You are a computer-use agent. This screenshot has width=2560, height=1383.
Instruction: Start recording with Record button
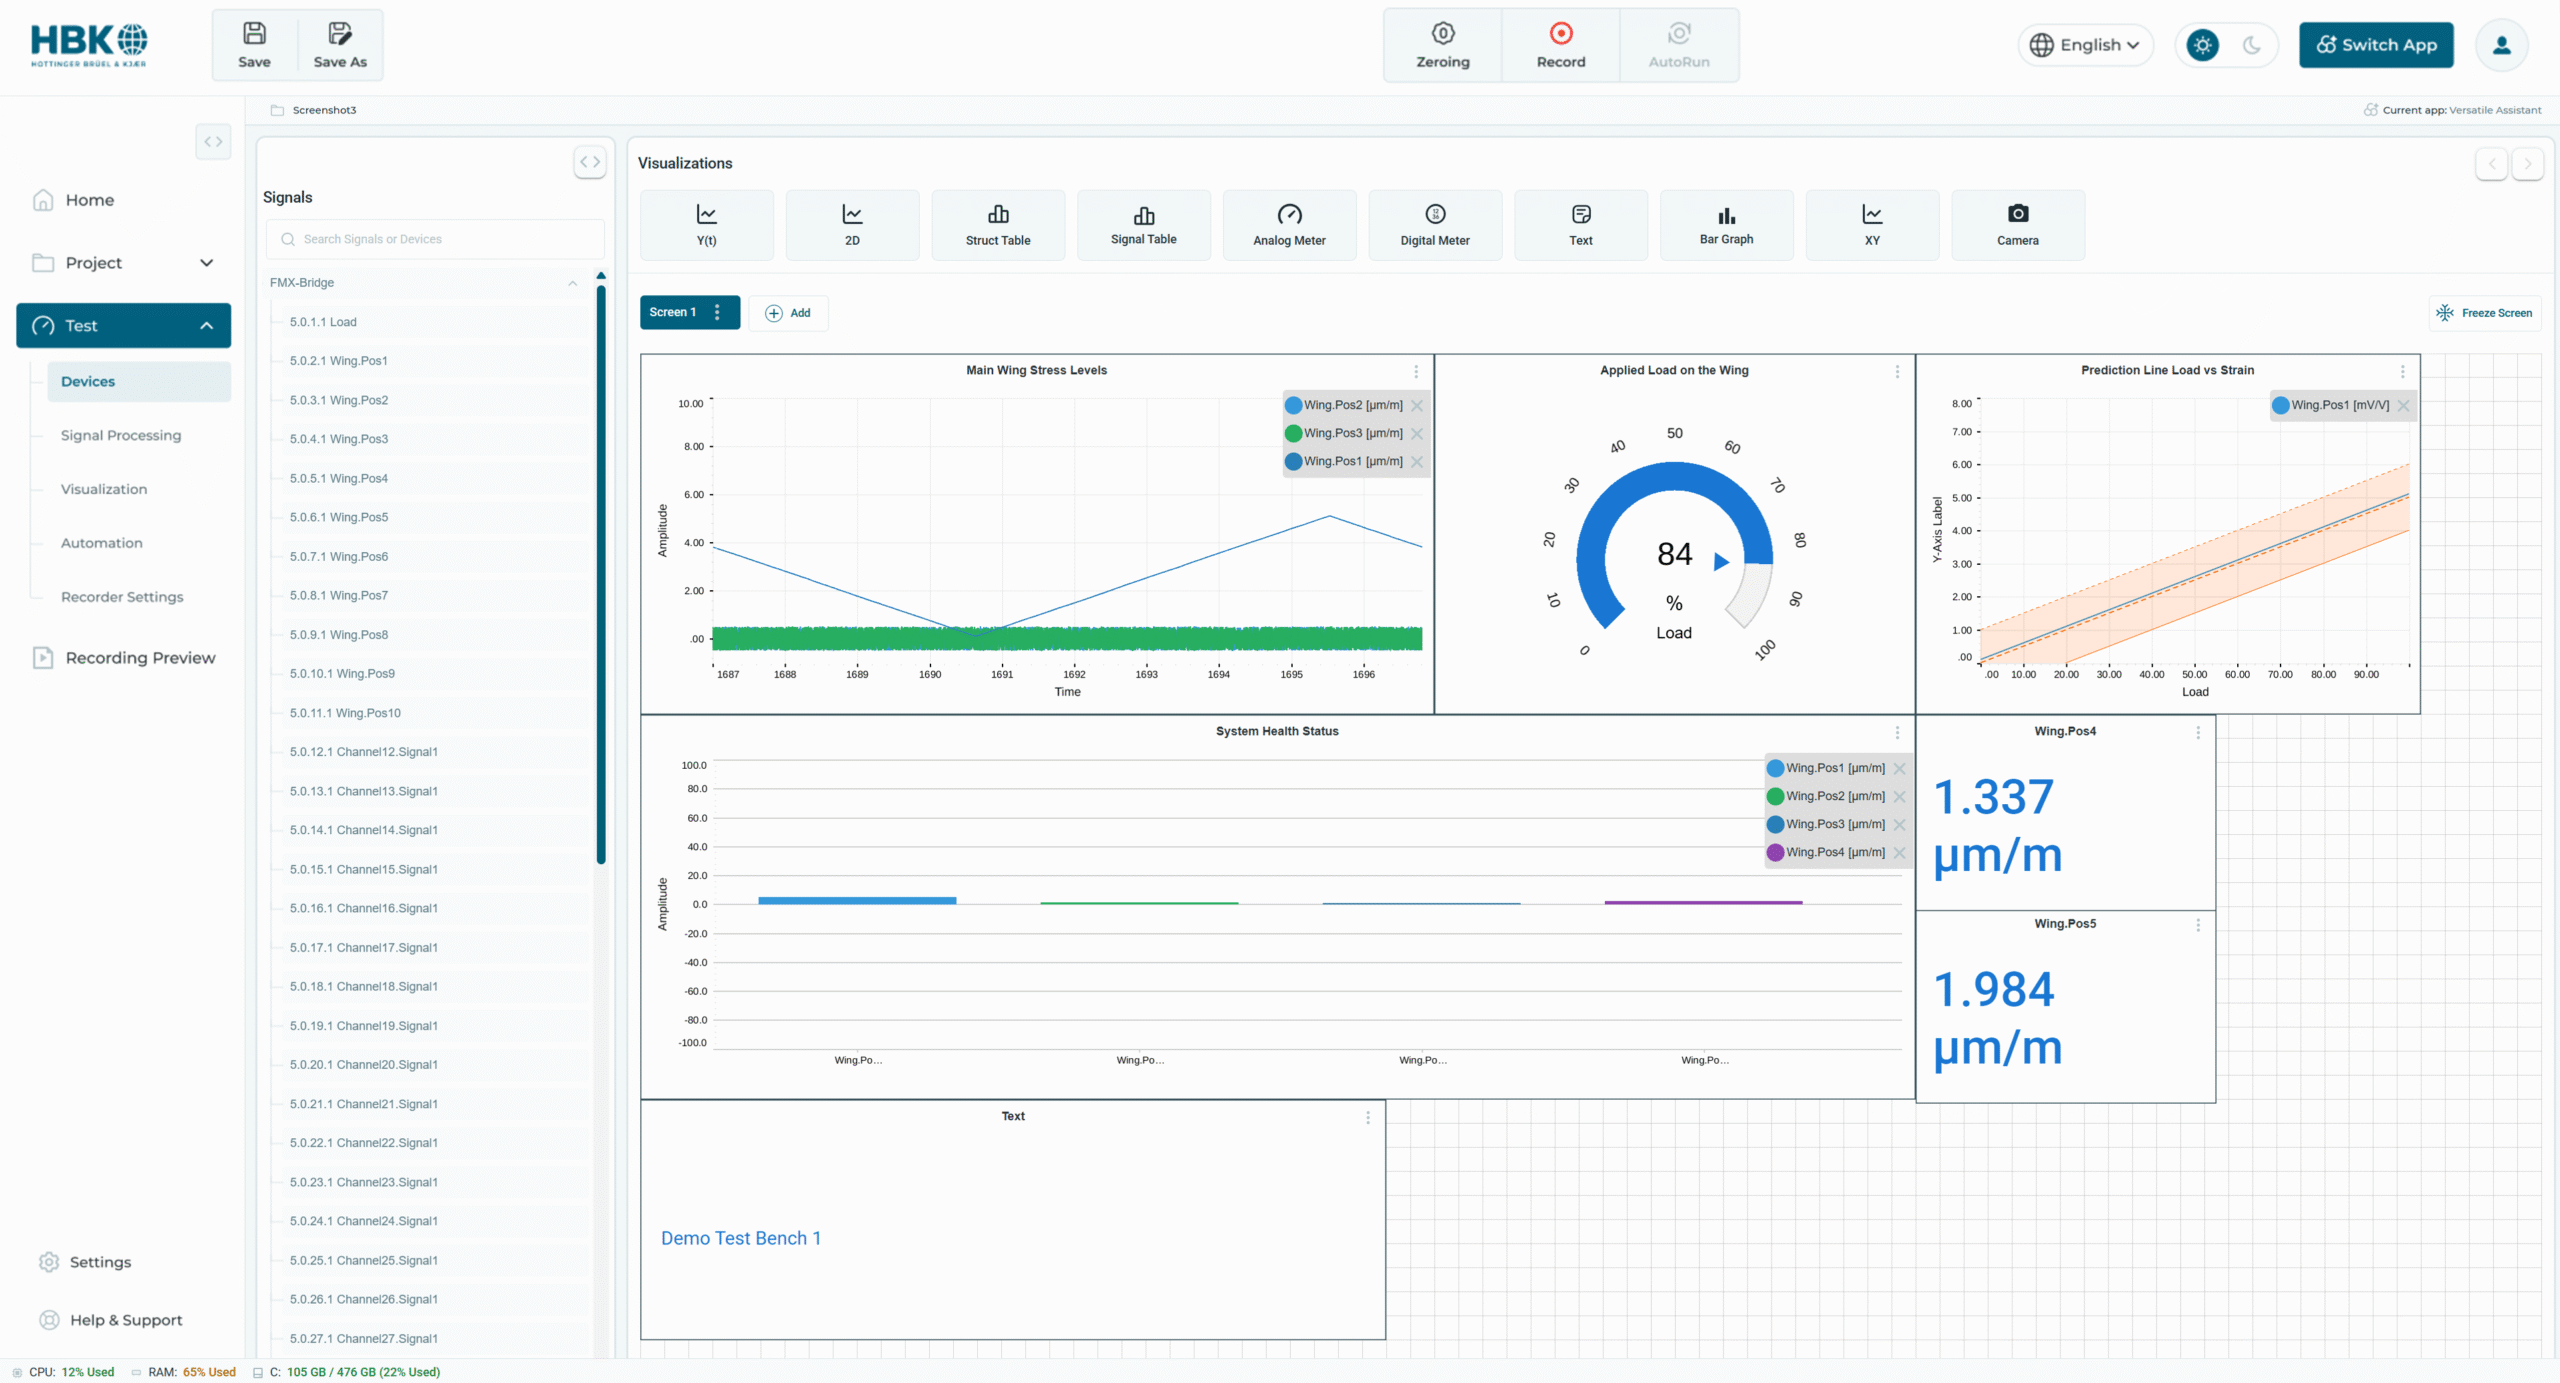tap(1560, 45)
